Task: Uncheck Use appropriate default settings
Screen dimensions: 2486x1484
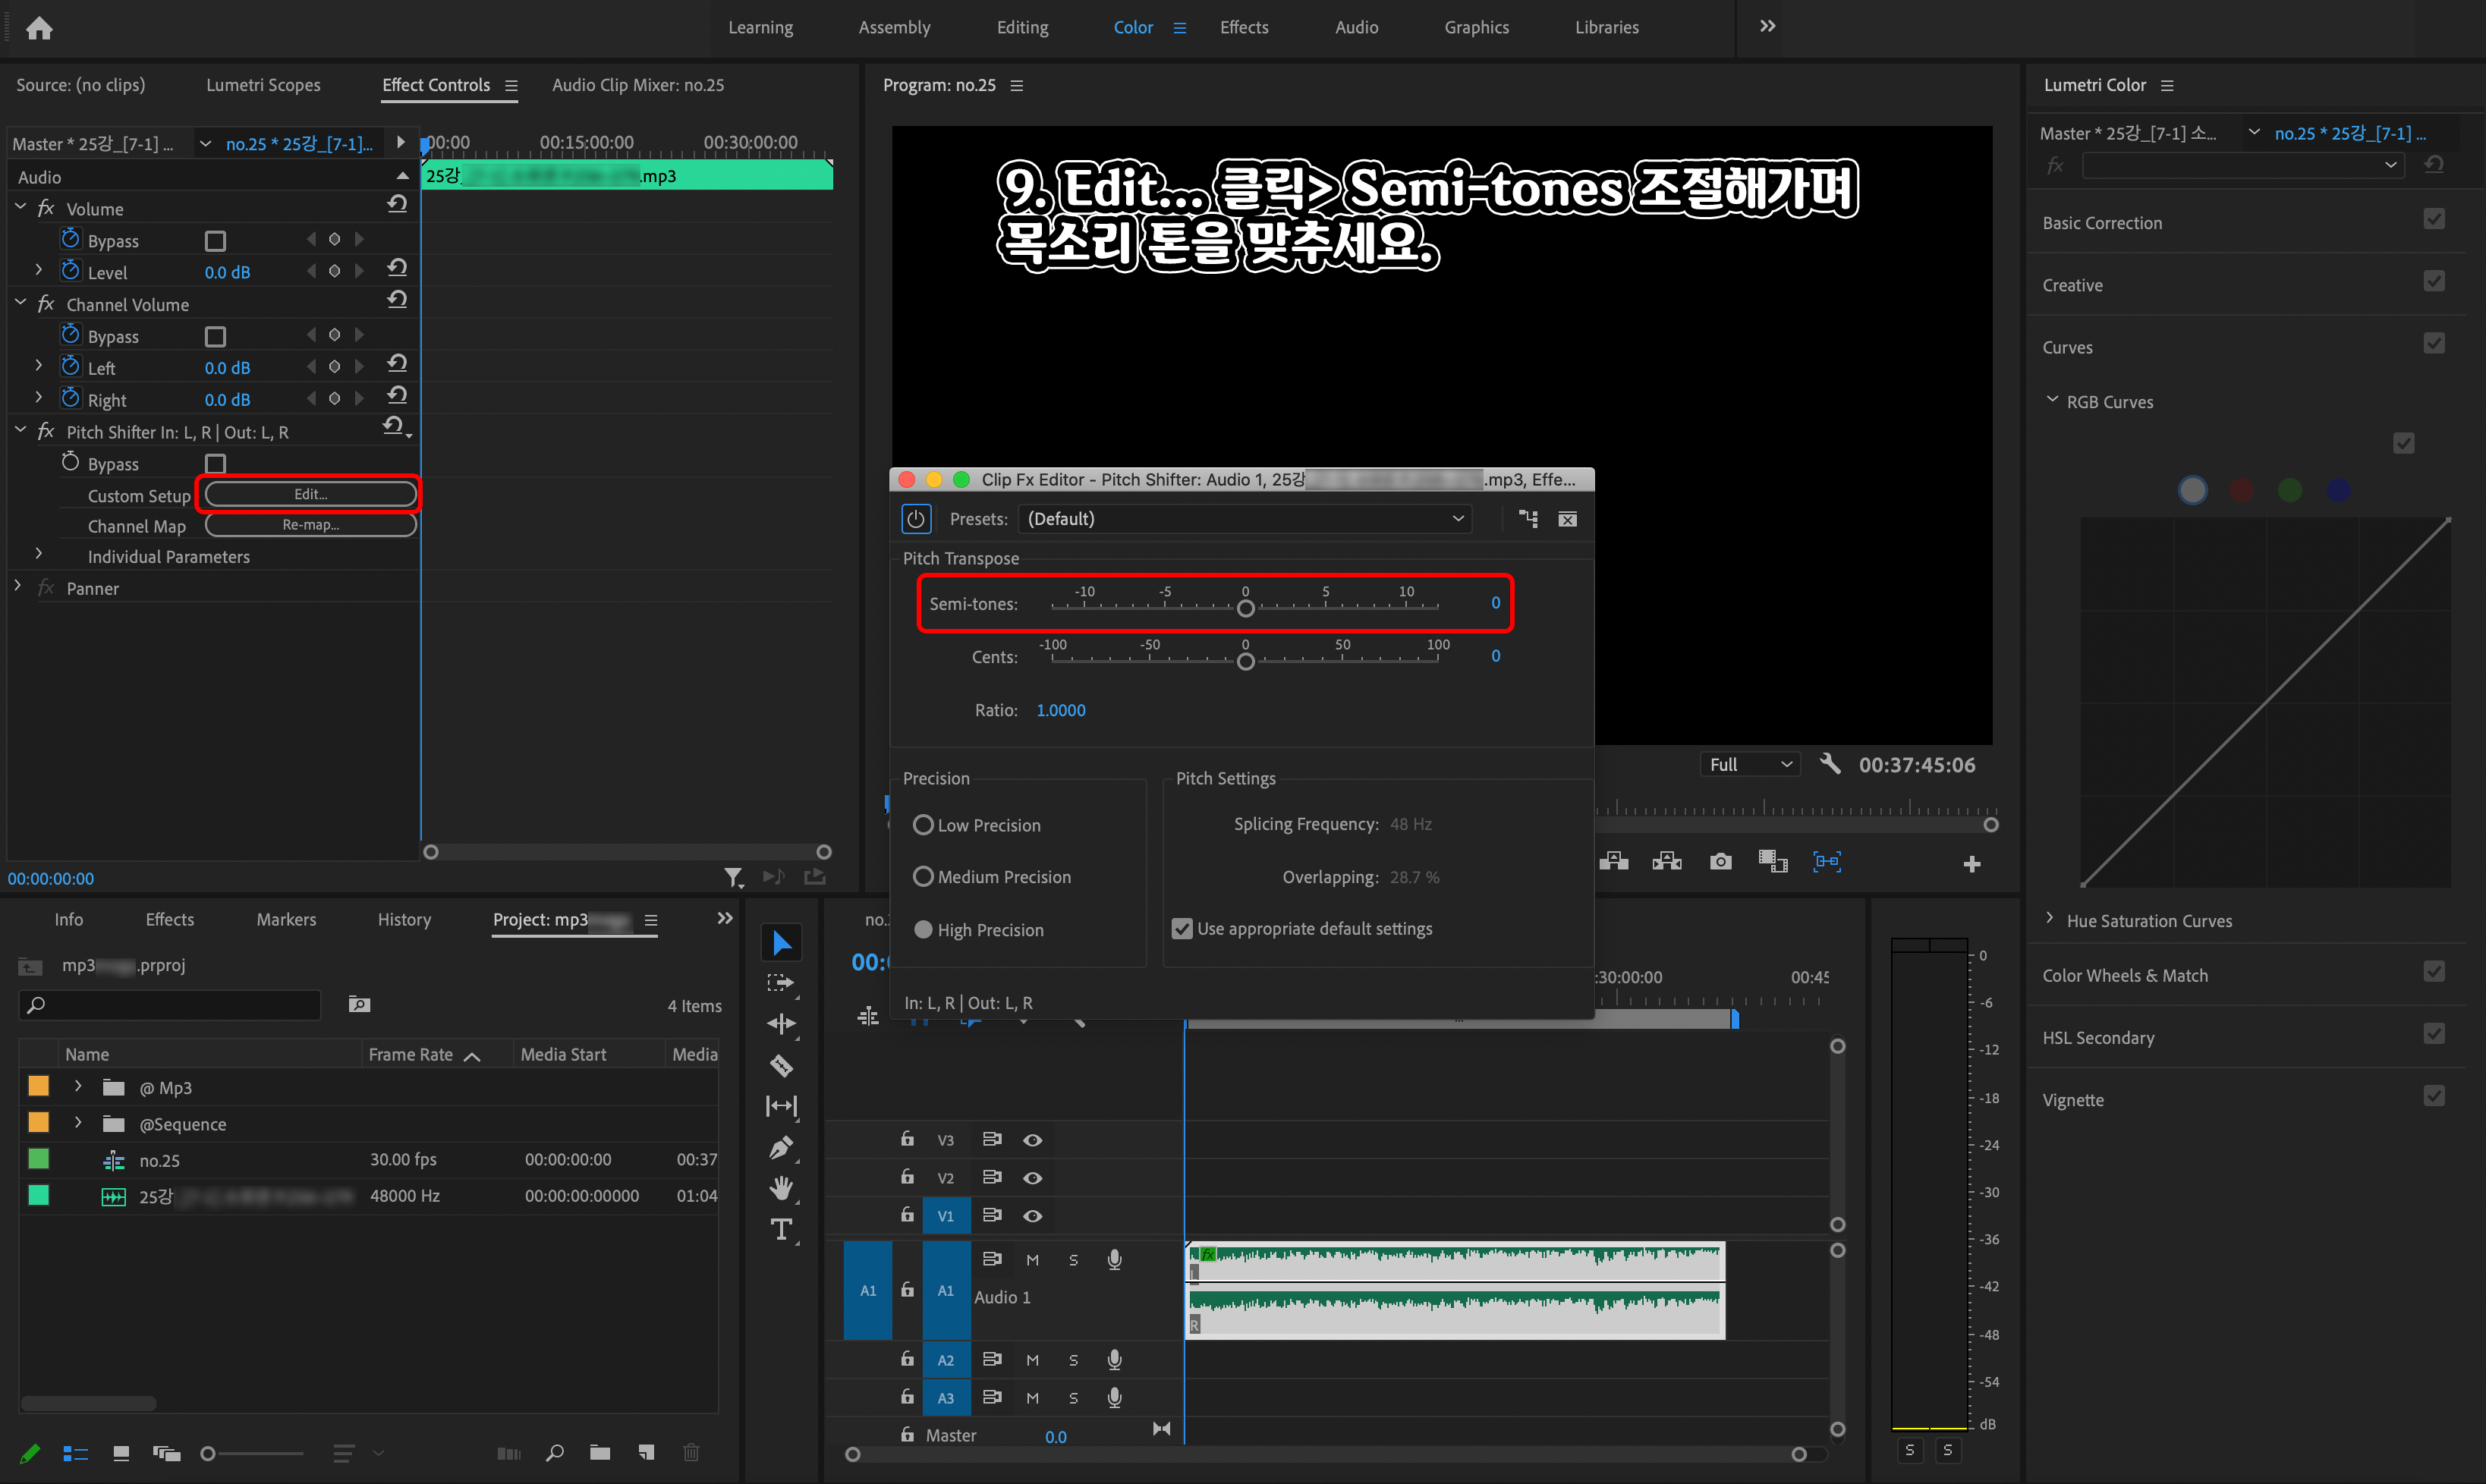Action: [1182, 929]
